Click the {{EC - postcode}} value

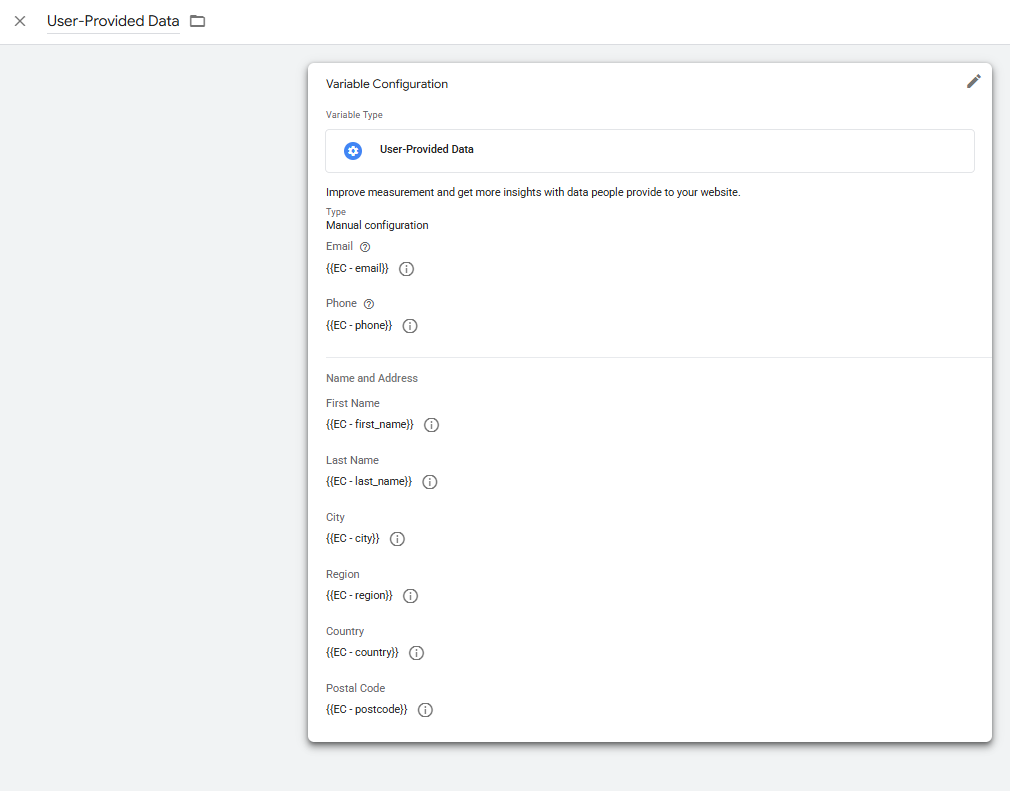[x=366, y=710]
